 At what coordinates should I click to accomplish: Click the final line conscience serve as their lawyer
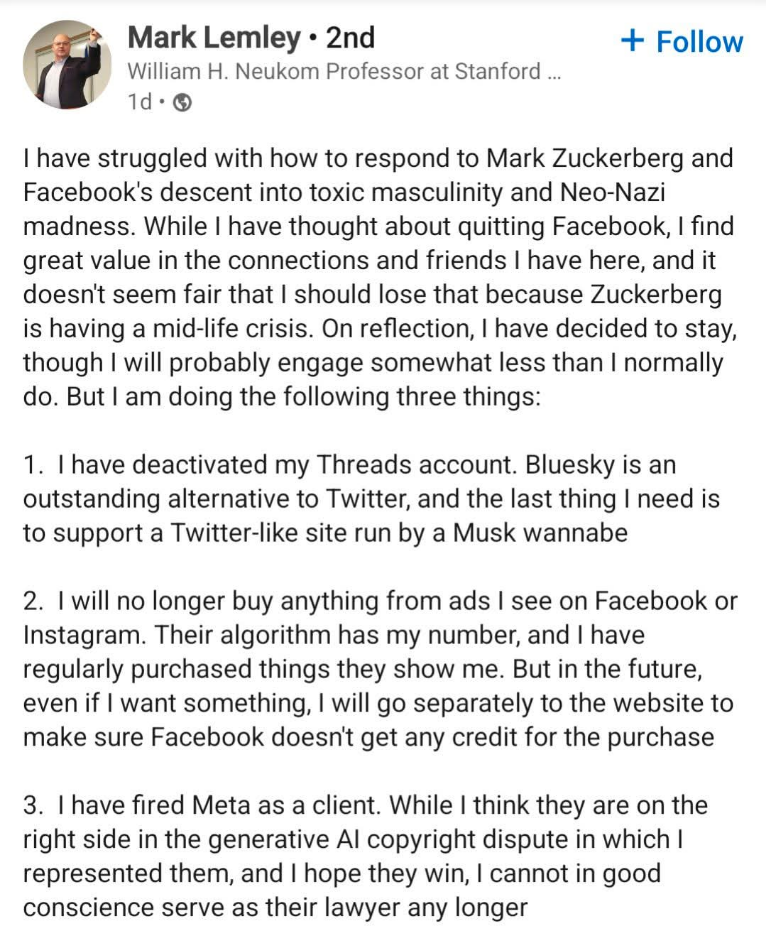(x=275, y=908)
